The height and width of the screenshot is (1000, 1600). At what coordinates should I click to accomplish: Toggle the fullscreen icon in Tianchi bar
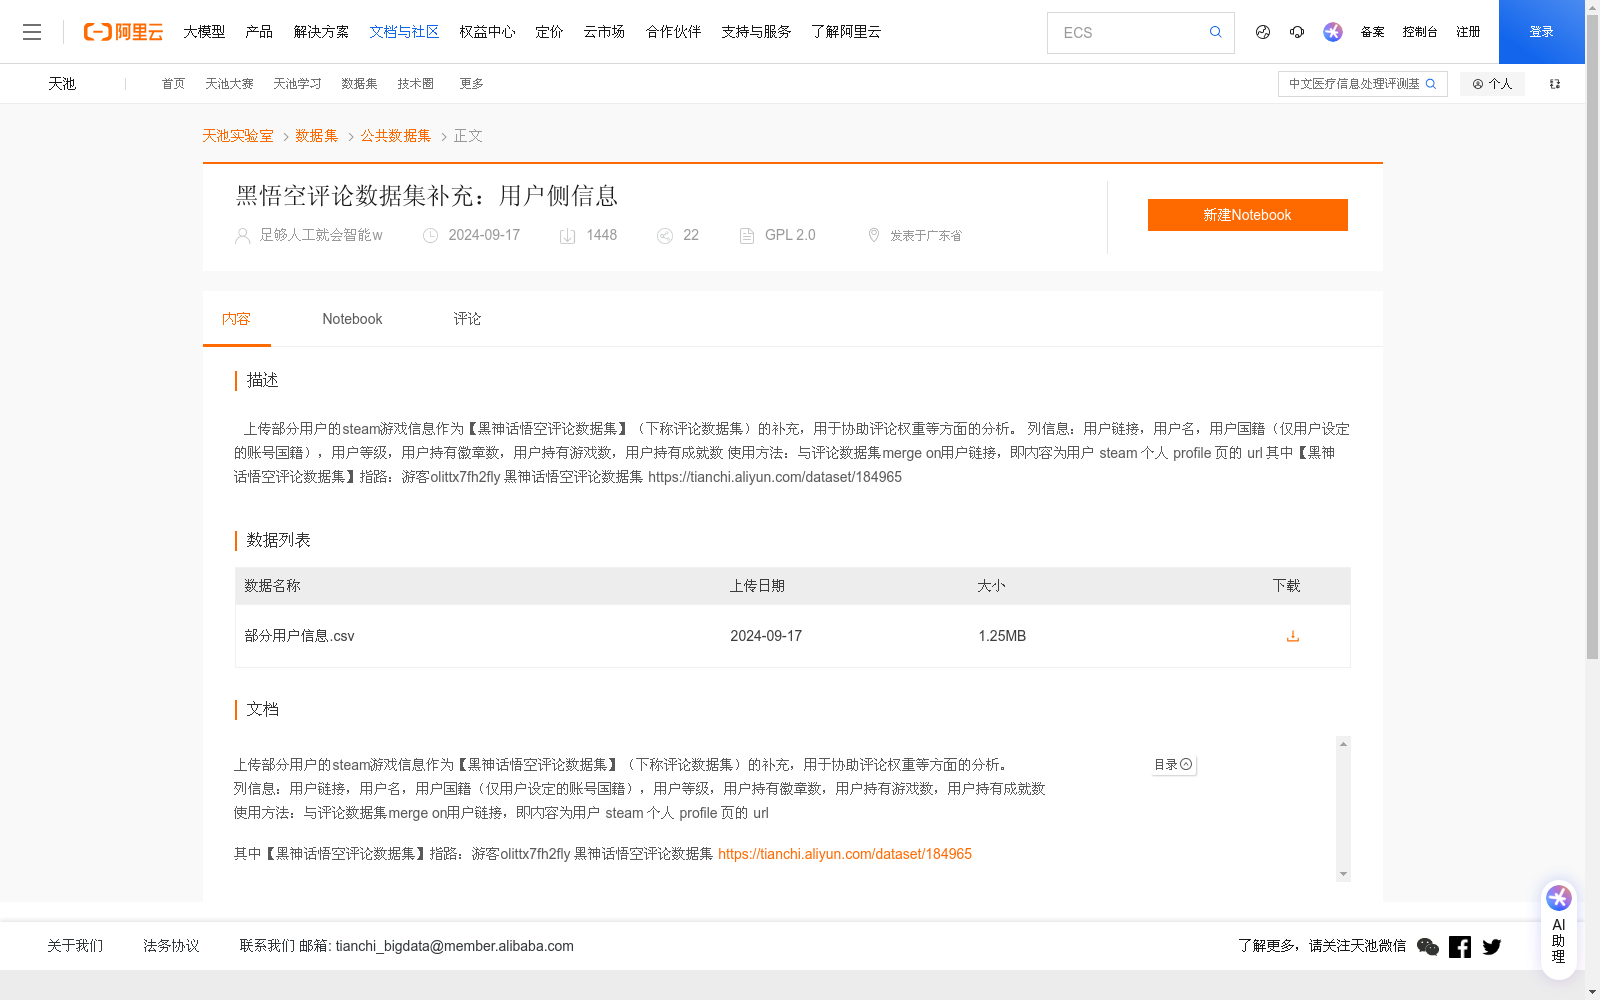(x=1555, y=84)
